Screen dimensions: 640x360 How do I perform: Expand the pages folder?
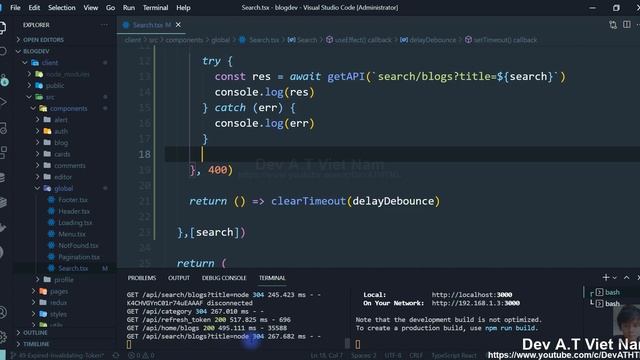coord(59,291)
